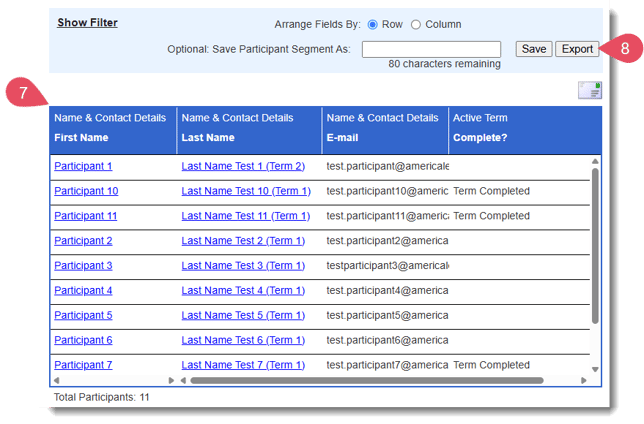Click the E-mail column header
The image size is (644, 424).
(x=342, y=138)
